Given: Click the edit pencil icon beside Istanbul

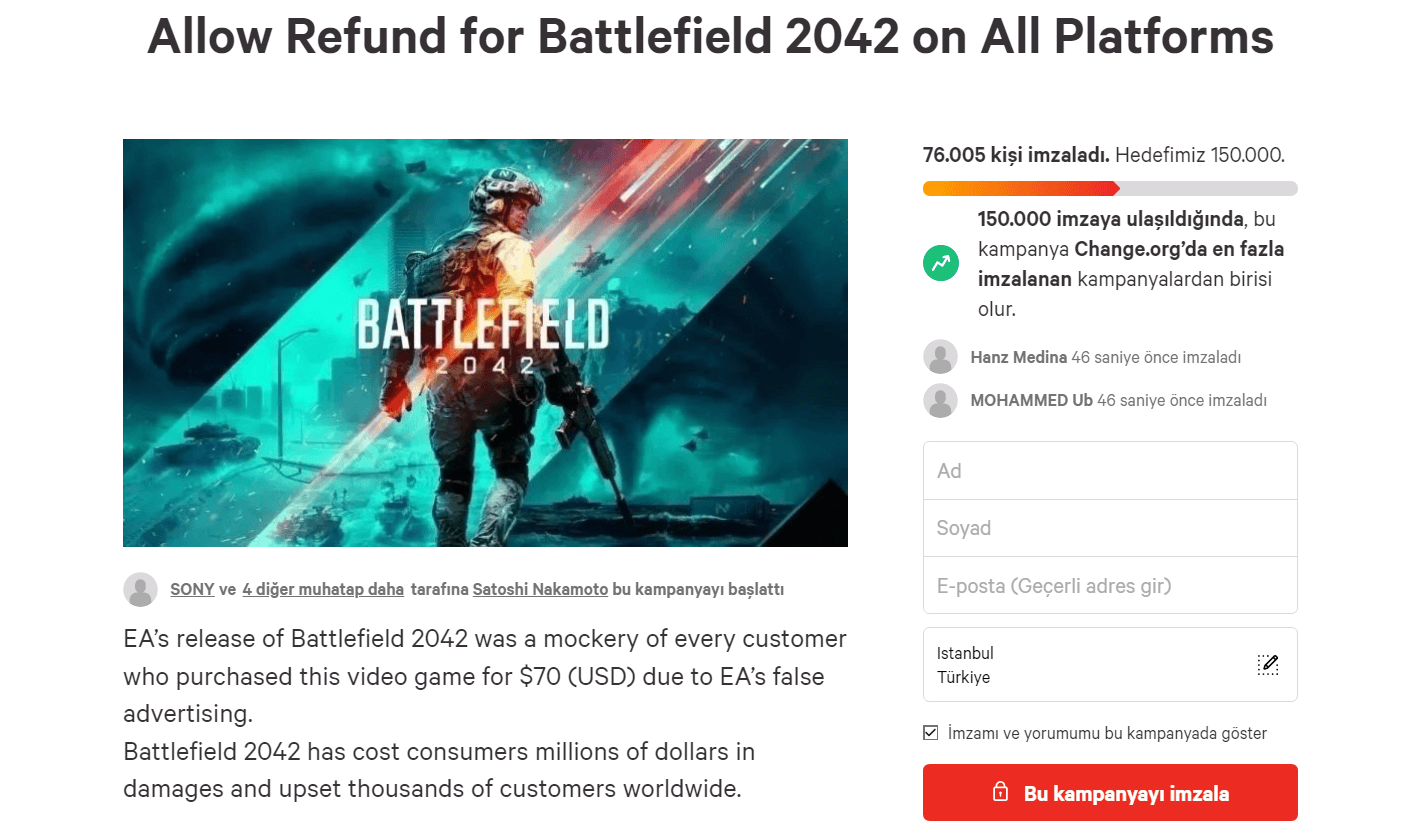Looking at the screenshot, I should click(1268, 665).
